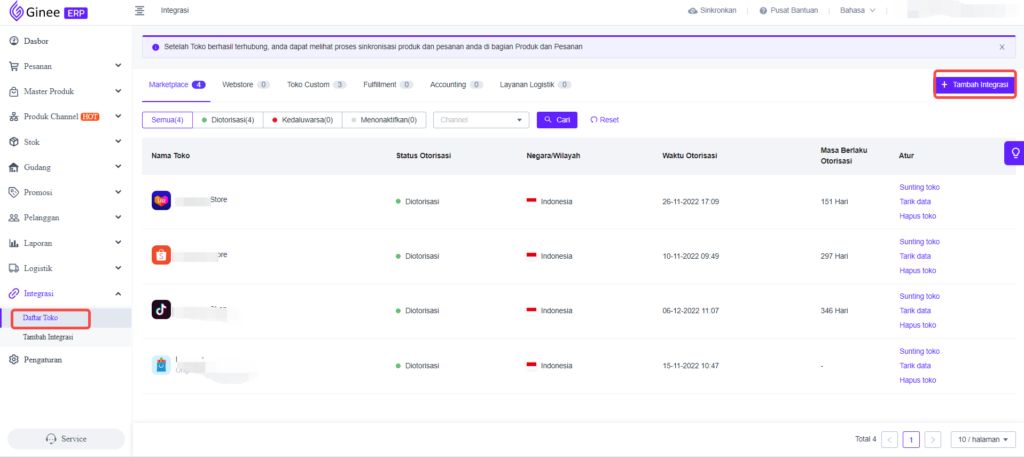1024x457 pixels.
Task: Open Pusat Bantuan help icon
Action: click(x=763, y=11)
